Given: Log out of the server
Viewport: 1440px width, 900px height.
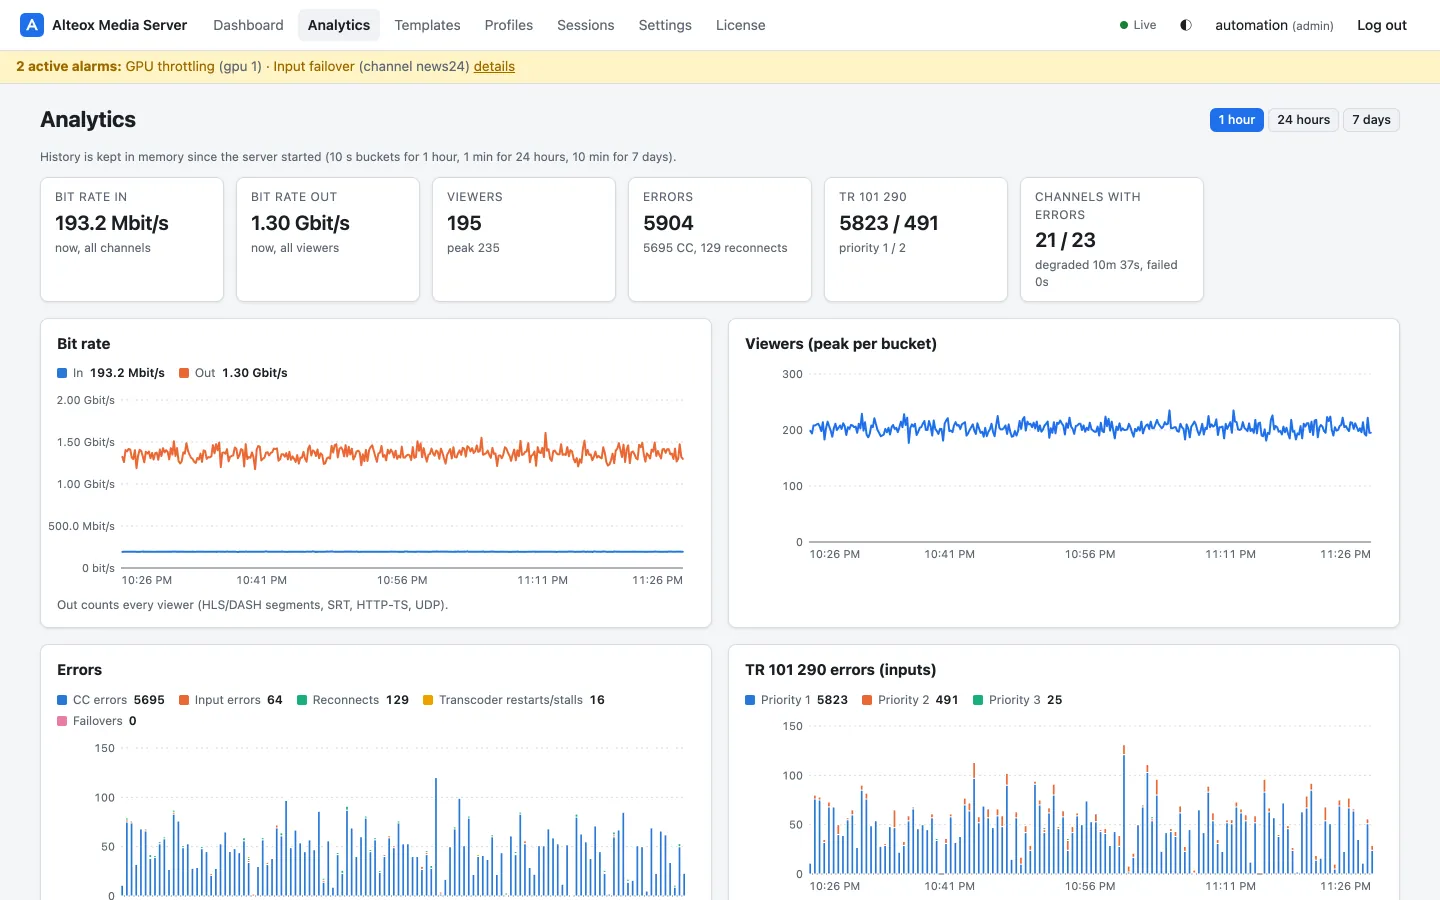Looking at the screenshot, I should pyautogui.click(x=1382, y=25).
